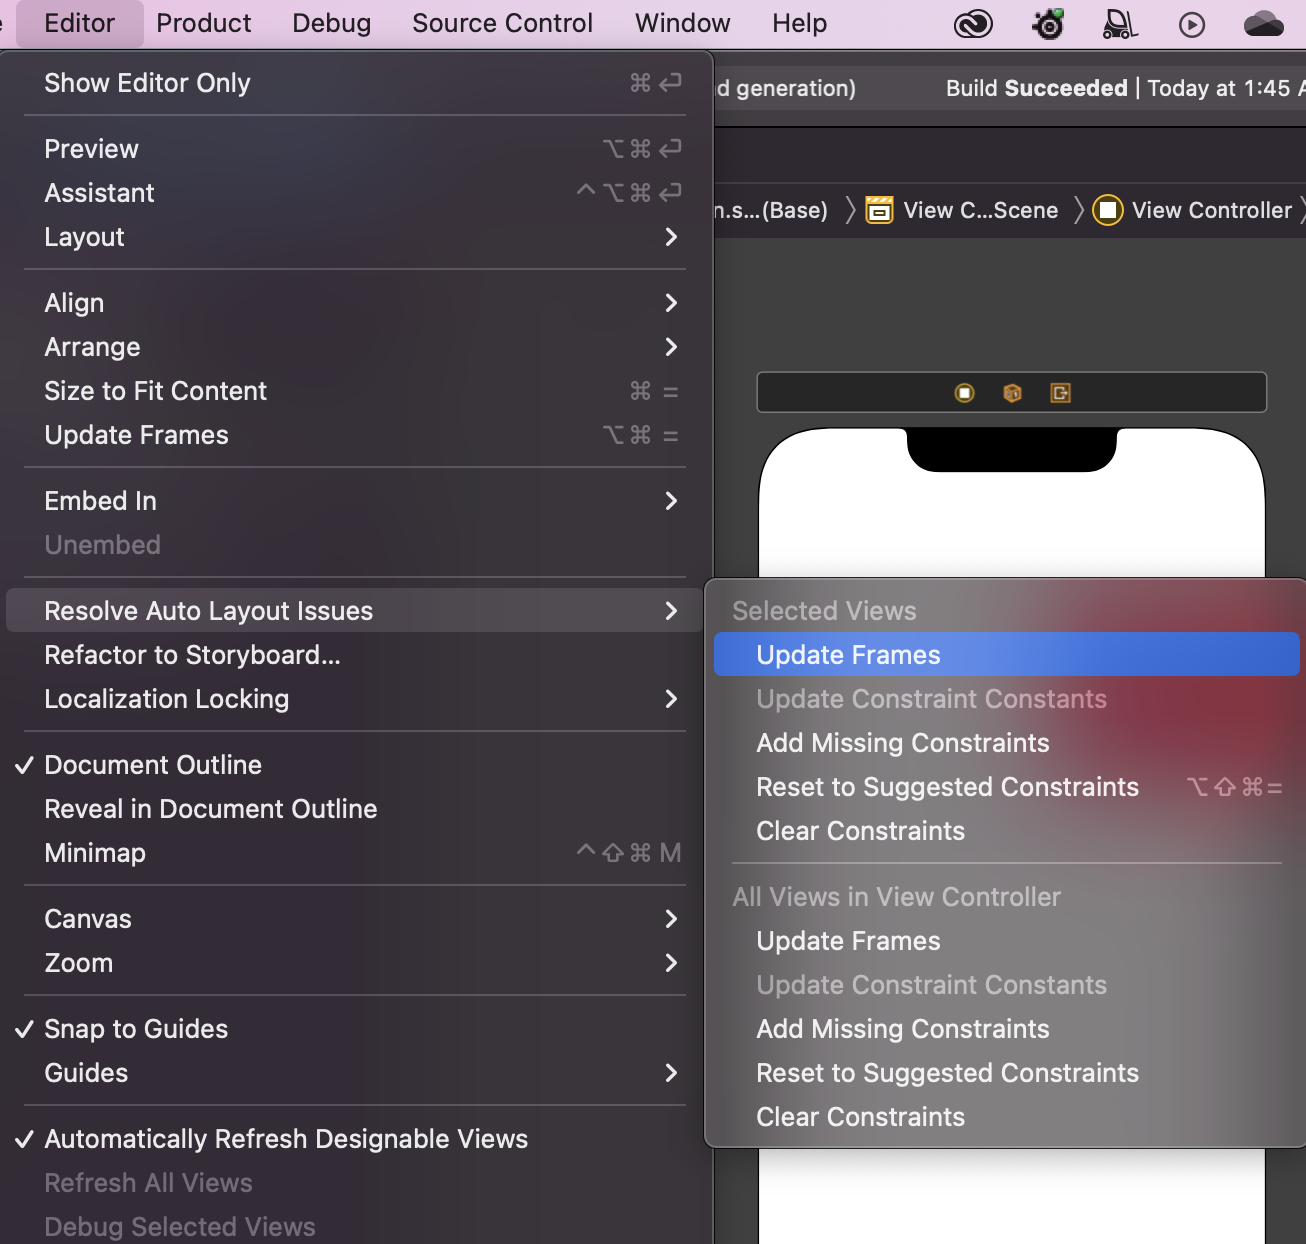Toggle Document Outline menu item
The width and height of the screenshot is (1306, 1244).
click(355, 765)
